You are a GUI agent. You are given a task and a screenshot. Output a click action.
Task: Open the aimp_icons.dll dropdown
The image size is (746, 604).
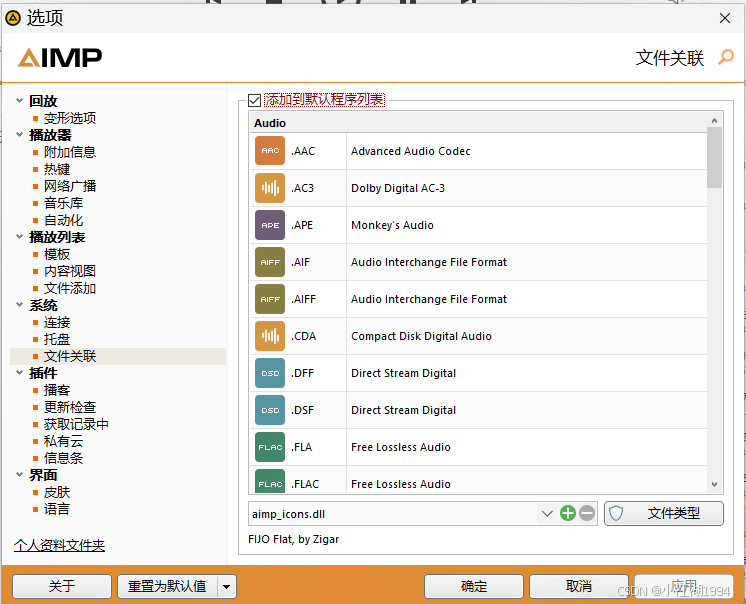click(x=547, y=514)
